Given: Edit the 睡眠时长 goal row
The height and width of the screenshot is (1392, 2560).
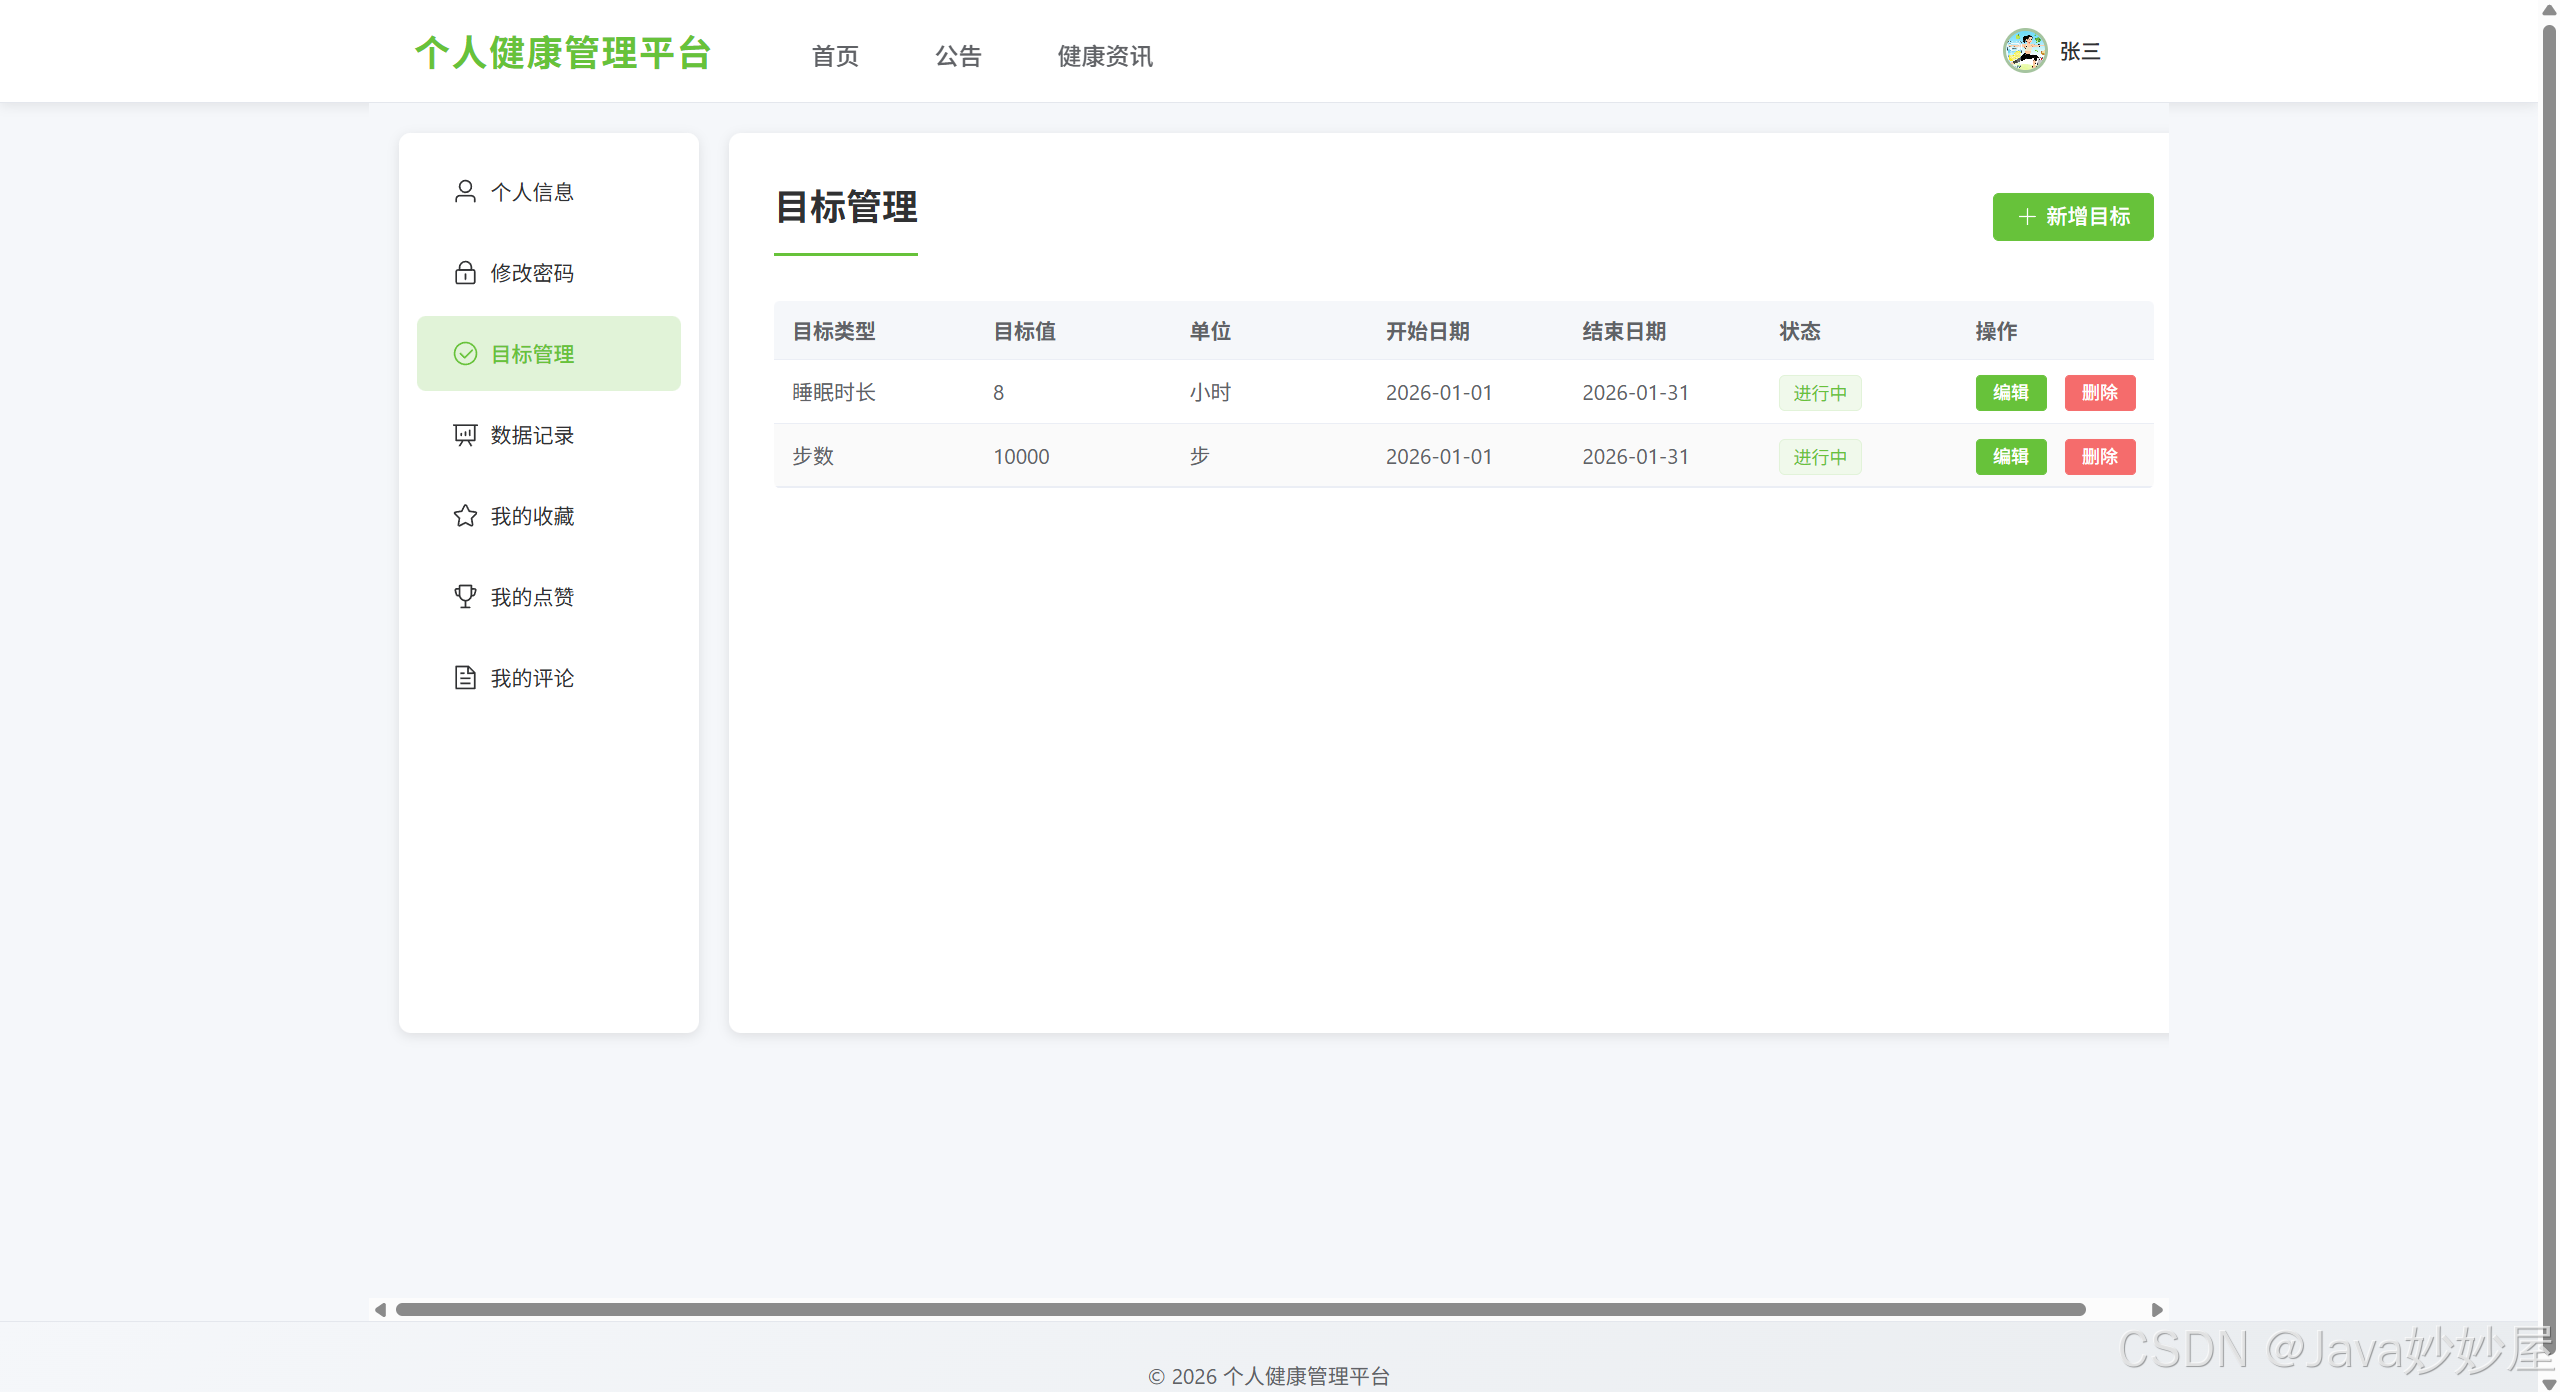Looking at the screenshot, I should click(x=2010, y=393).
